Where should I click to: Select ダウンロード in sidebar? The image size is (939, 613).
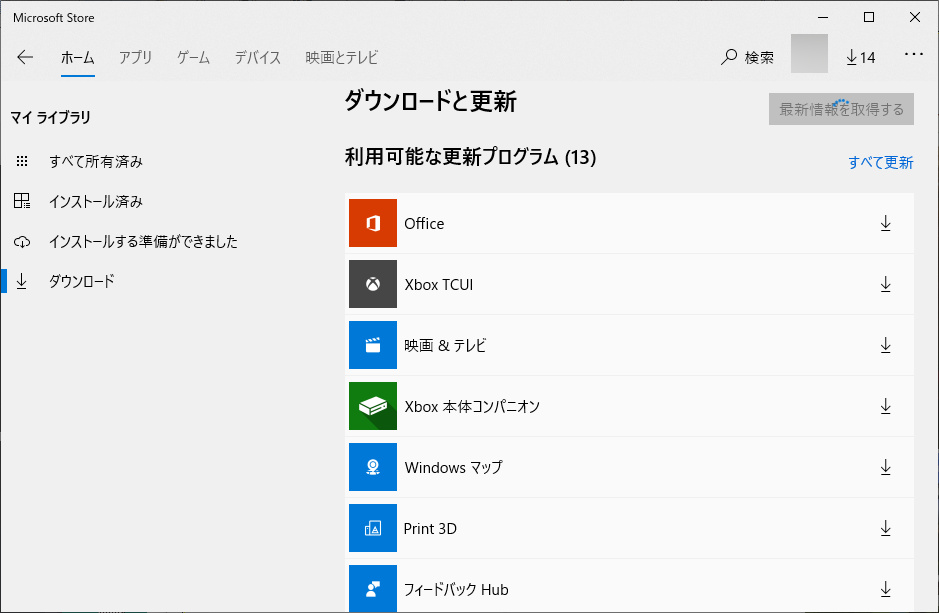click(x=81, y=281)
